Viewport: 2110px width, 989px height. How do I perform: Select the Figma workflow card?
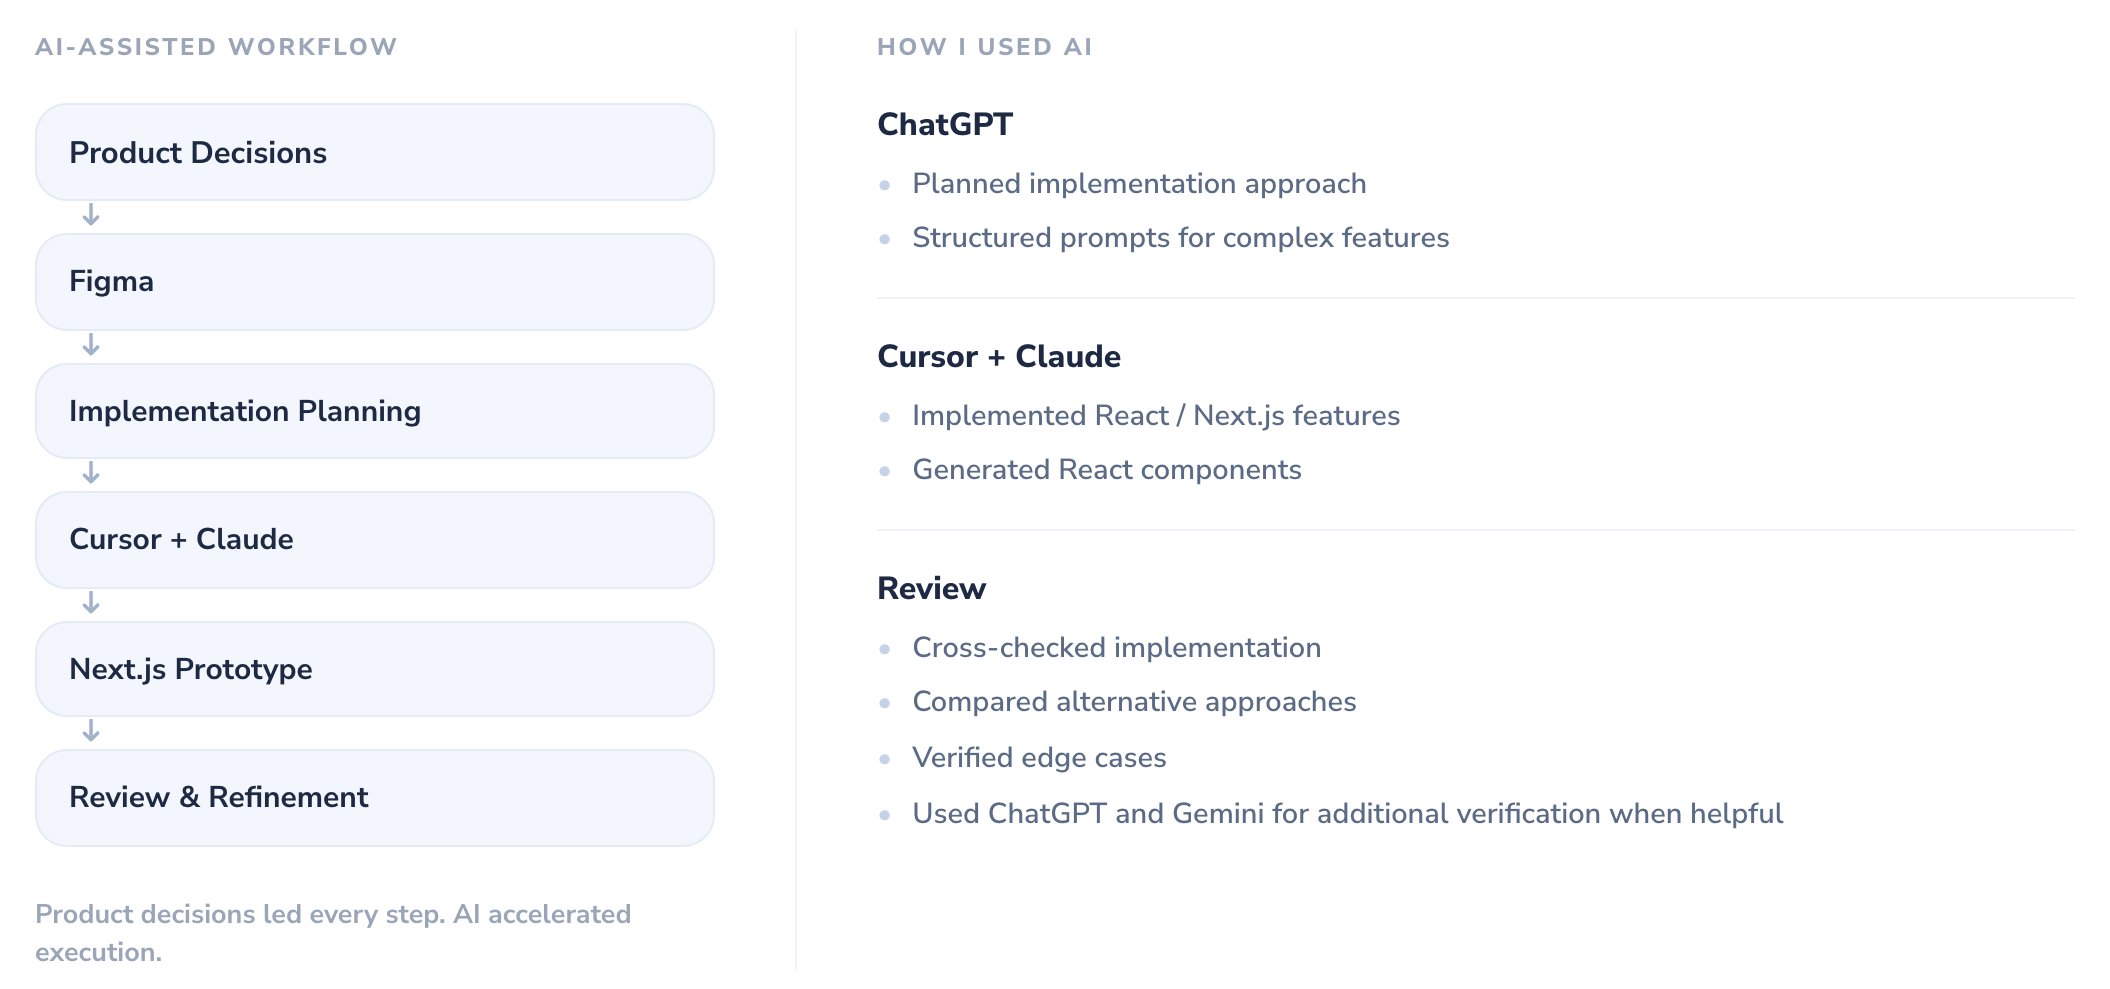pyautogui.click(x=375, y=282)
